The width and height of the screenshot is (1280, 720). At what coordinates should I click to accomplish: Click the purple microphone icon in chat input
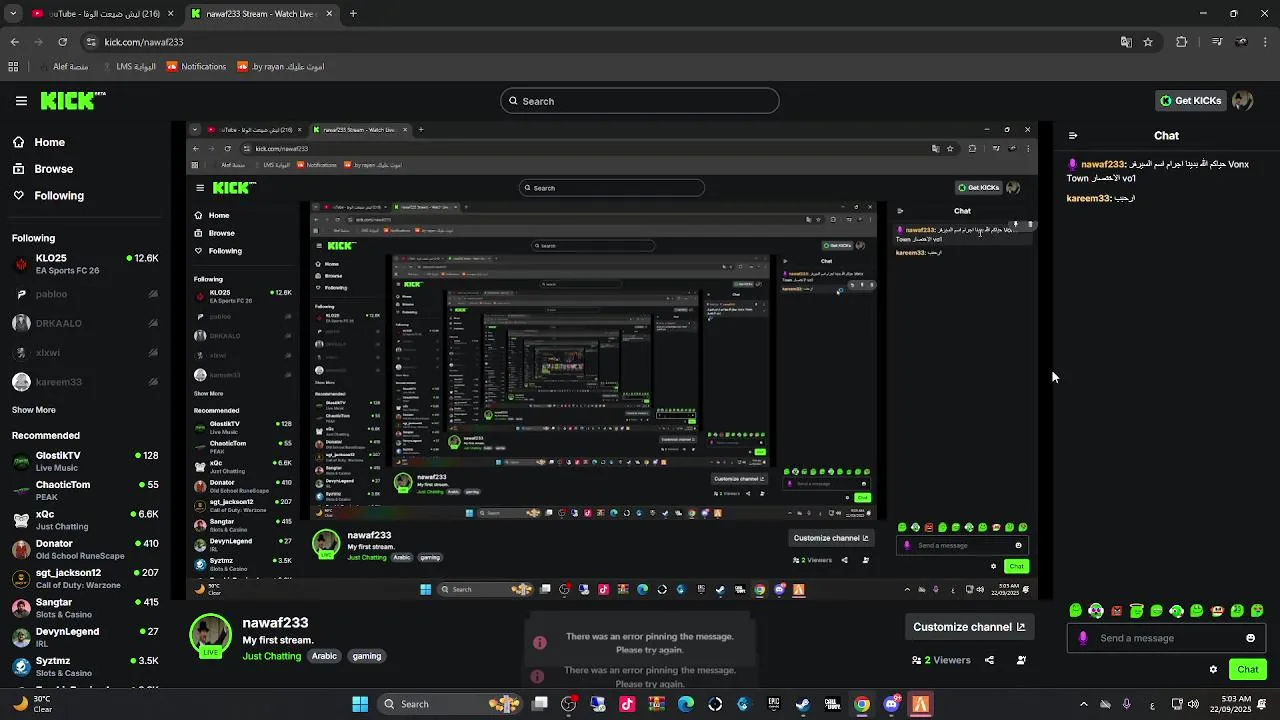click(1083, 638)
